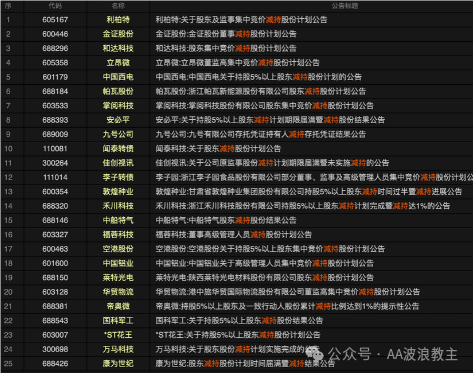
Task: Click stock code 688296
Action: 55,48
